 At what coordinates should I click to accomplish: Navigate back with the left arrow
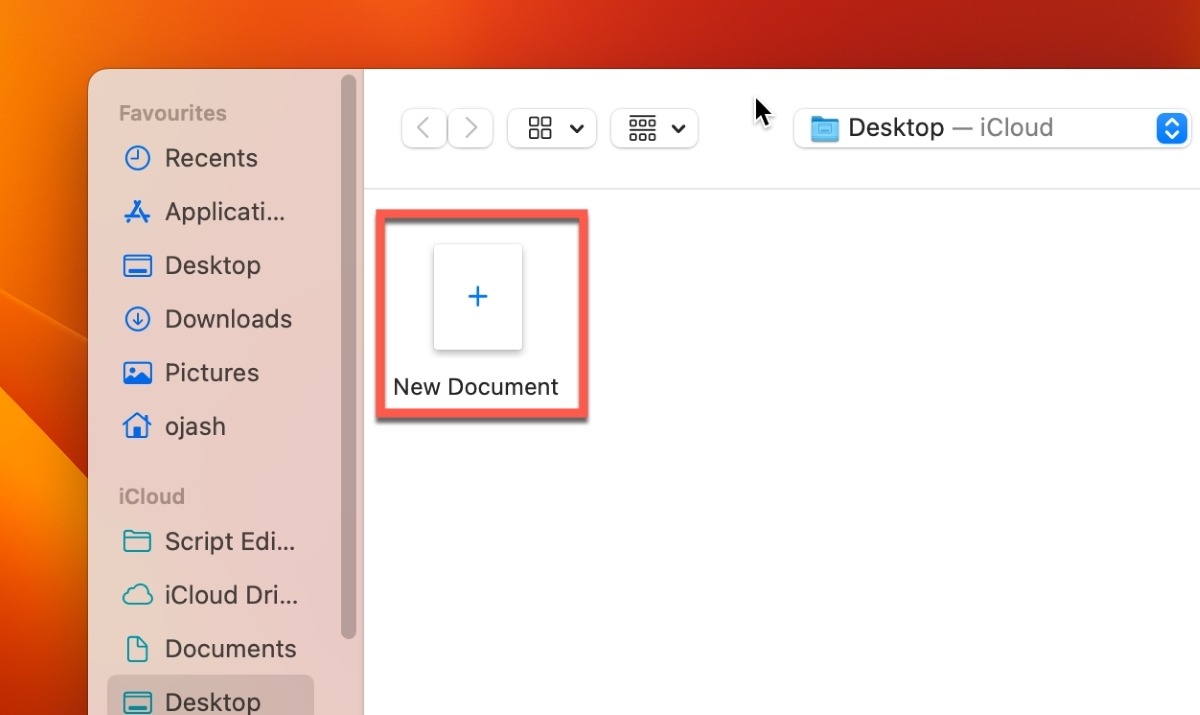coord(423,128)
